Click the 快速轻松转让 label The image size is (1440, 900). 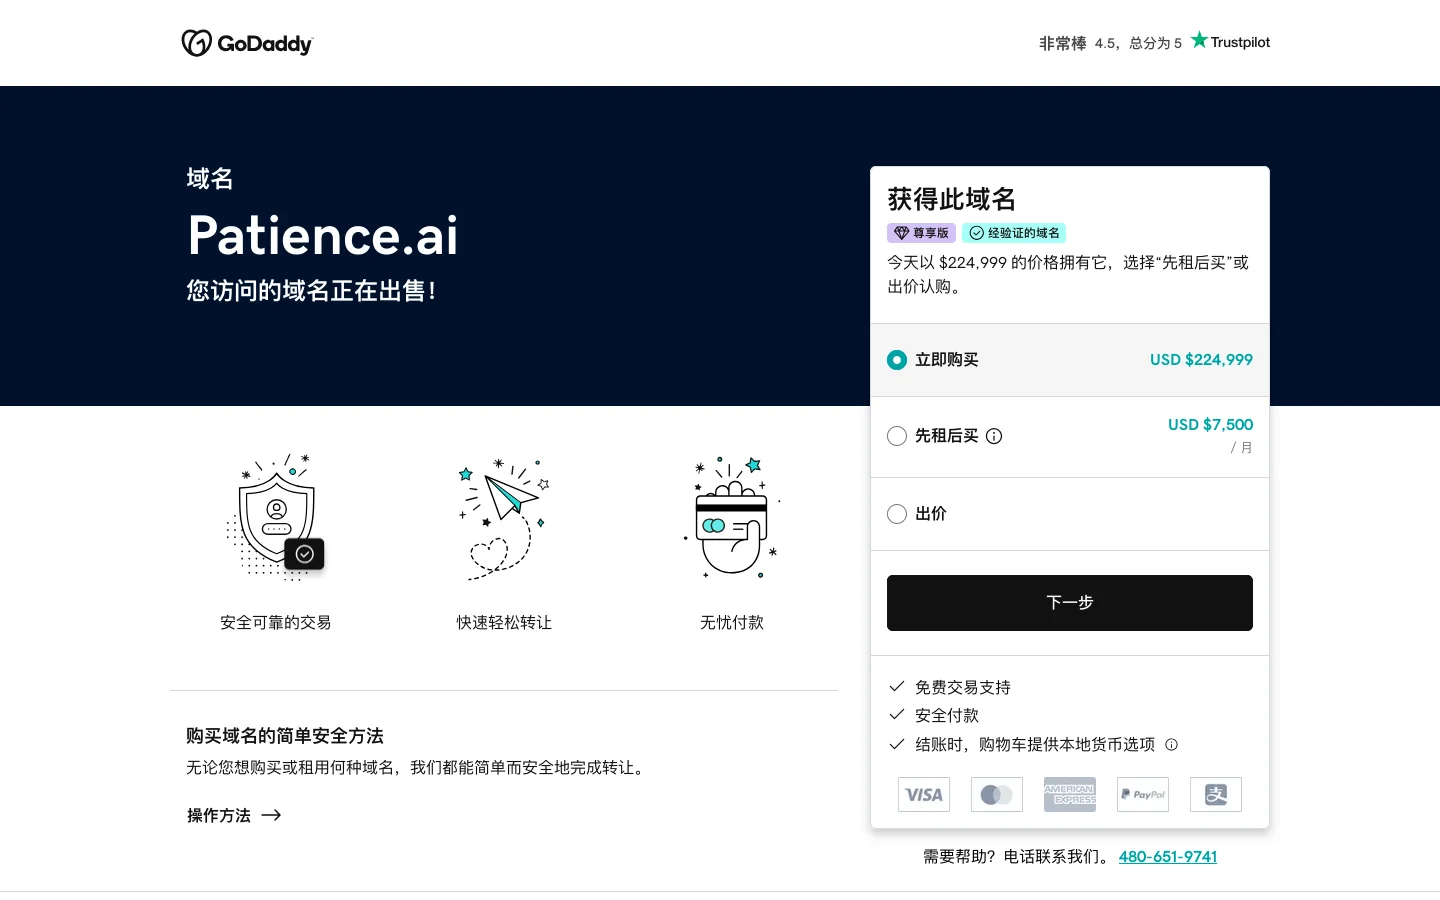pyautogui.click(x=504, y=623)
